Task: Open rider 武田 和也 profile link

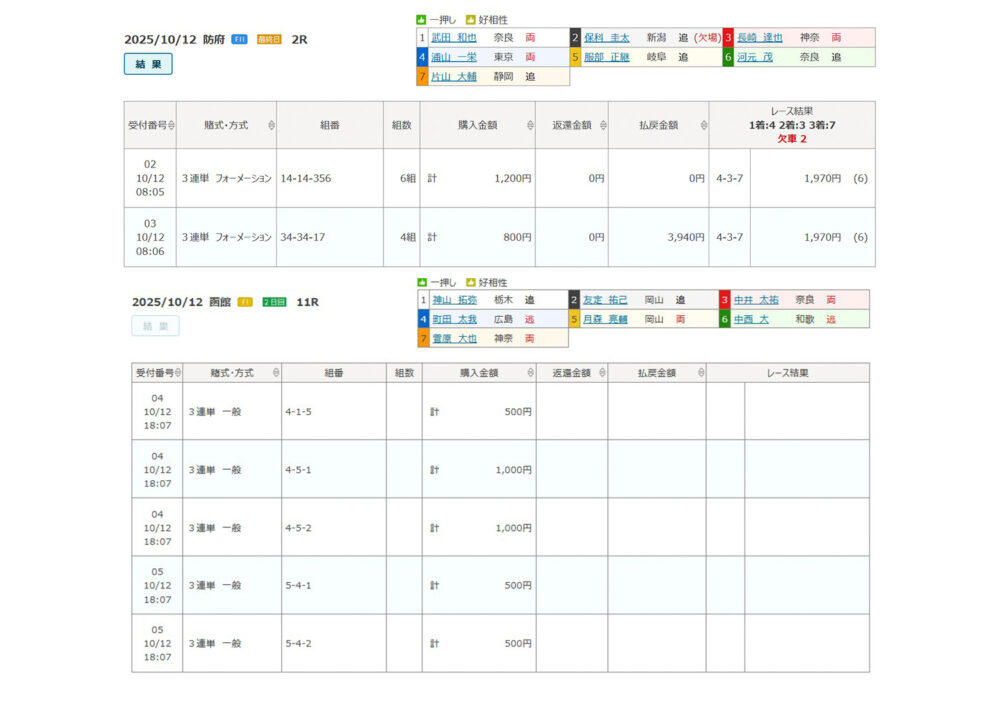Action: (454, 38)
